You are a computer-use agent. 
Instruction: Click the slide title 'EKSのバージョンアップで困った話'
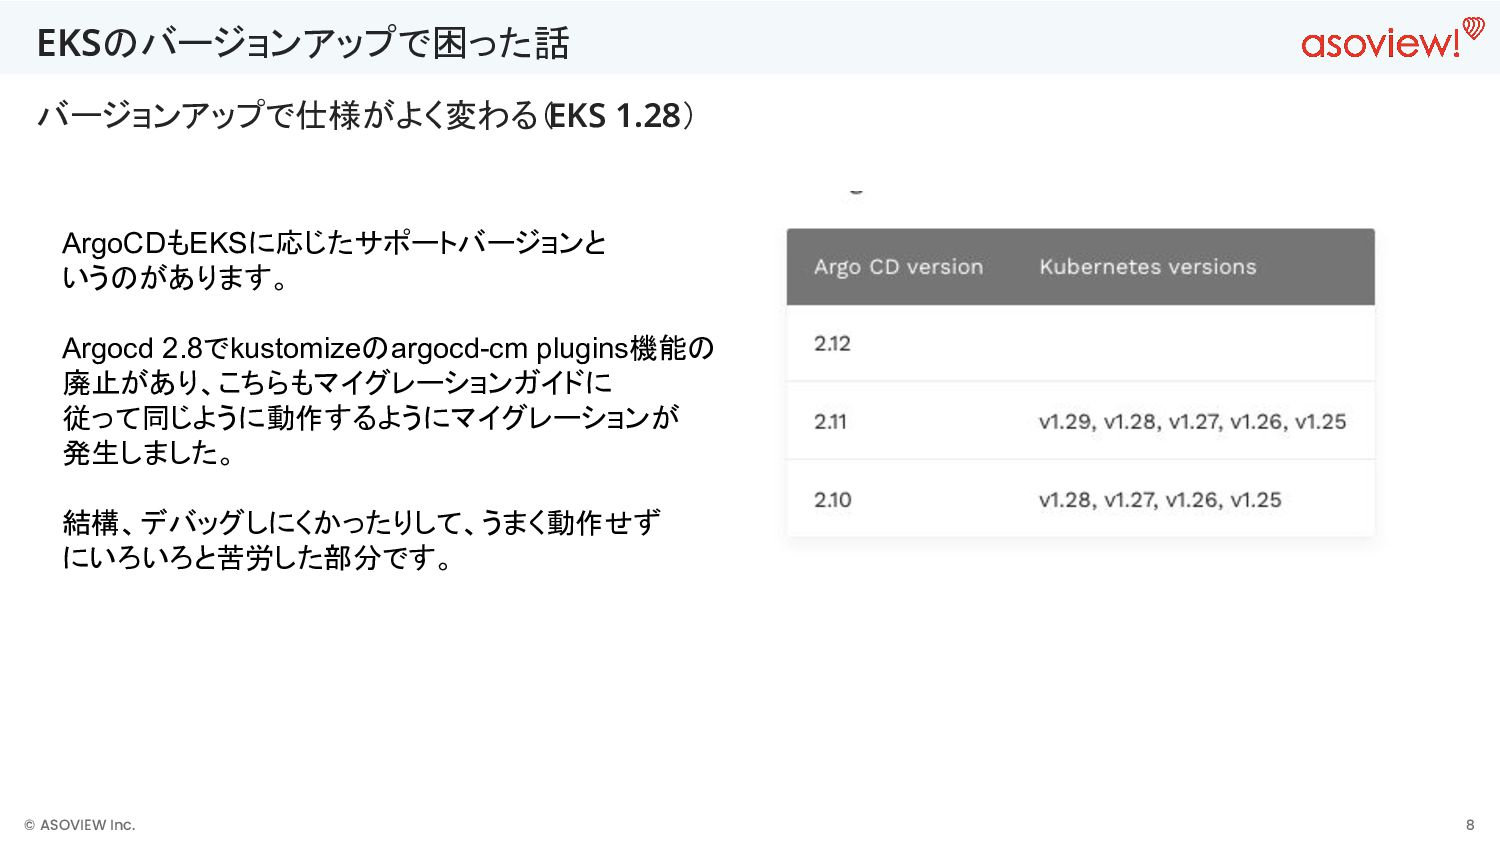tap(303, 43)
